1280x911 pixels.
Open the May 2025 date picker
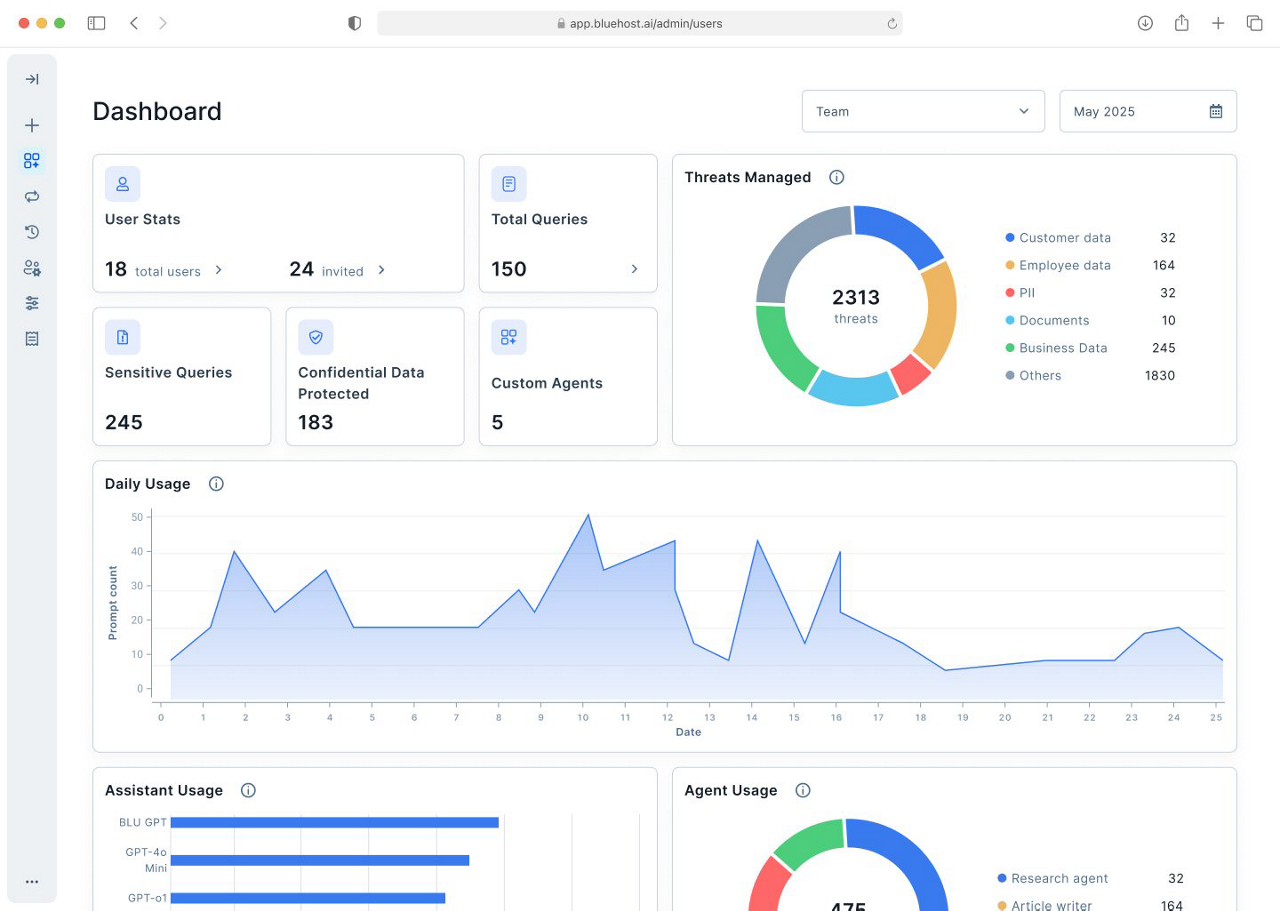(1148, 111)
